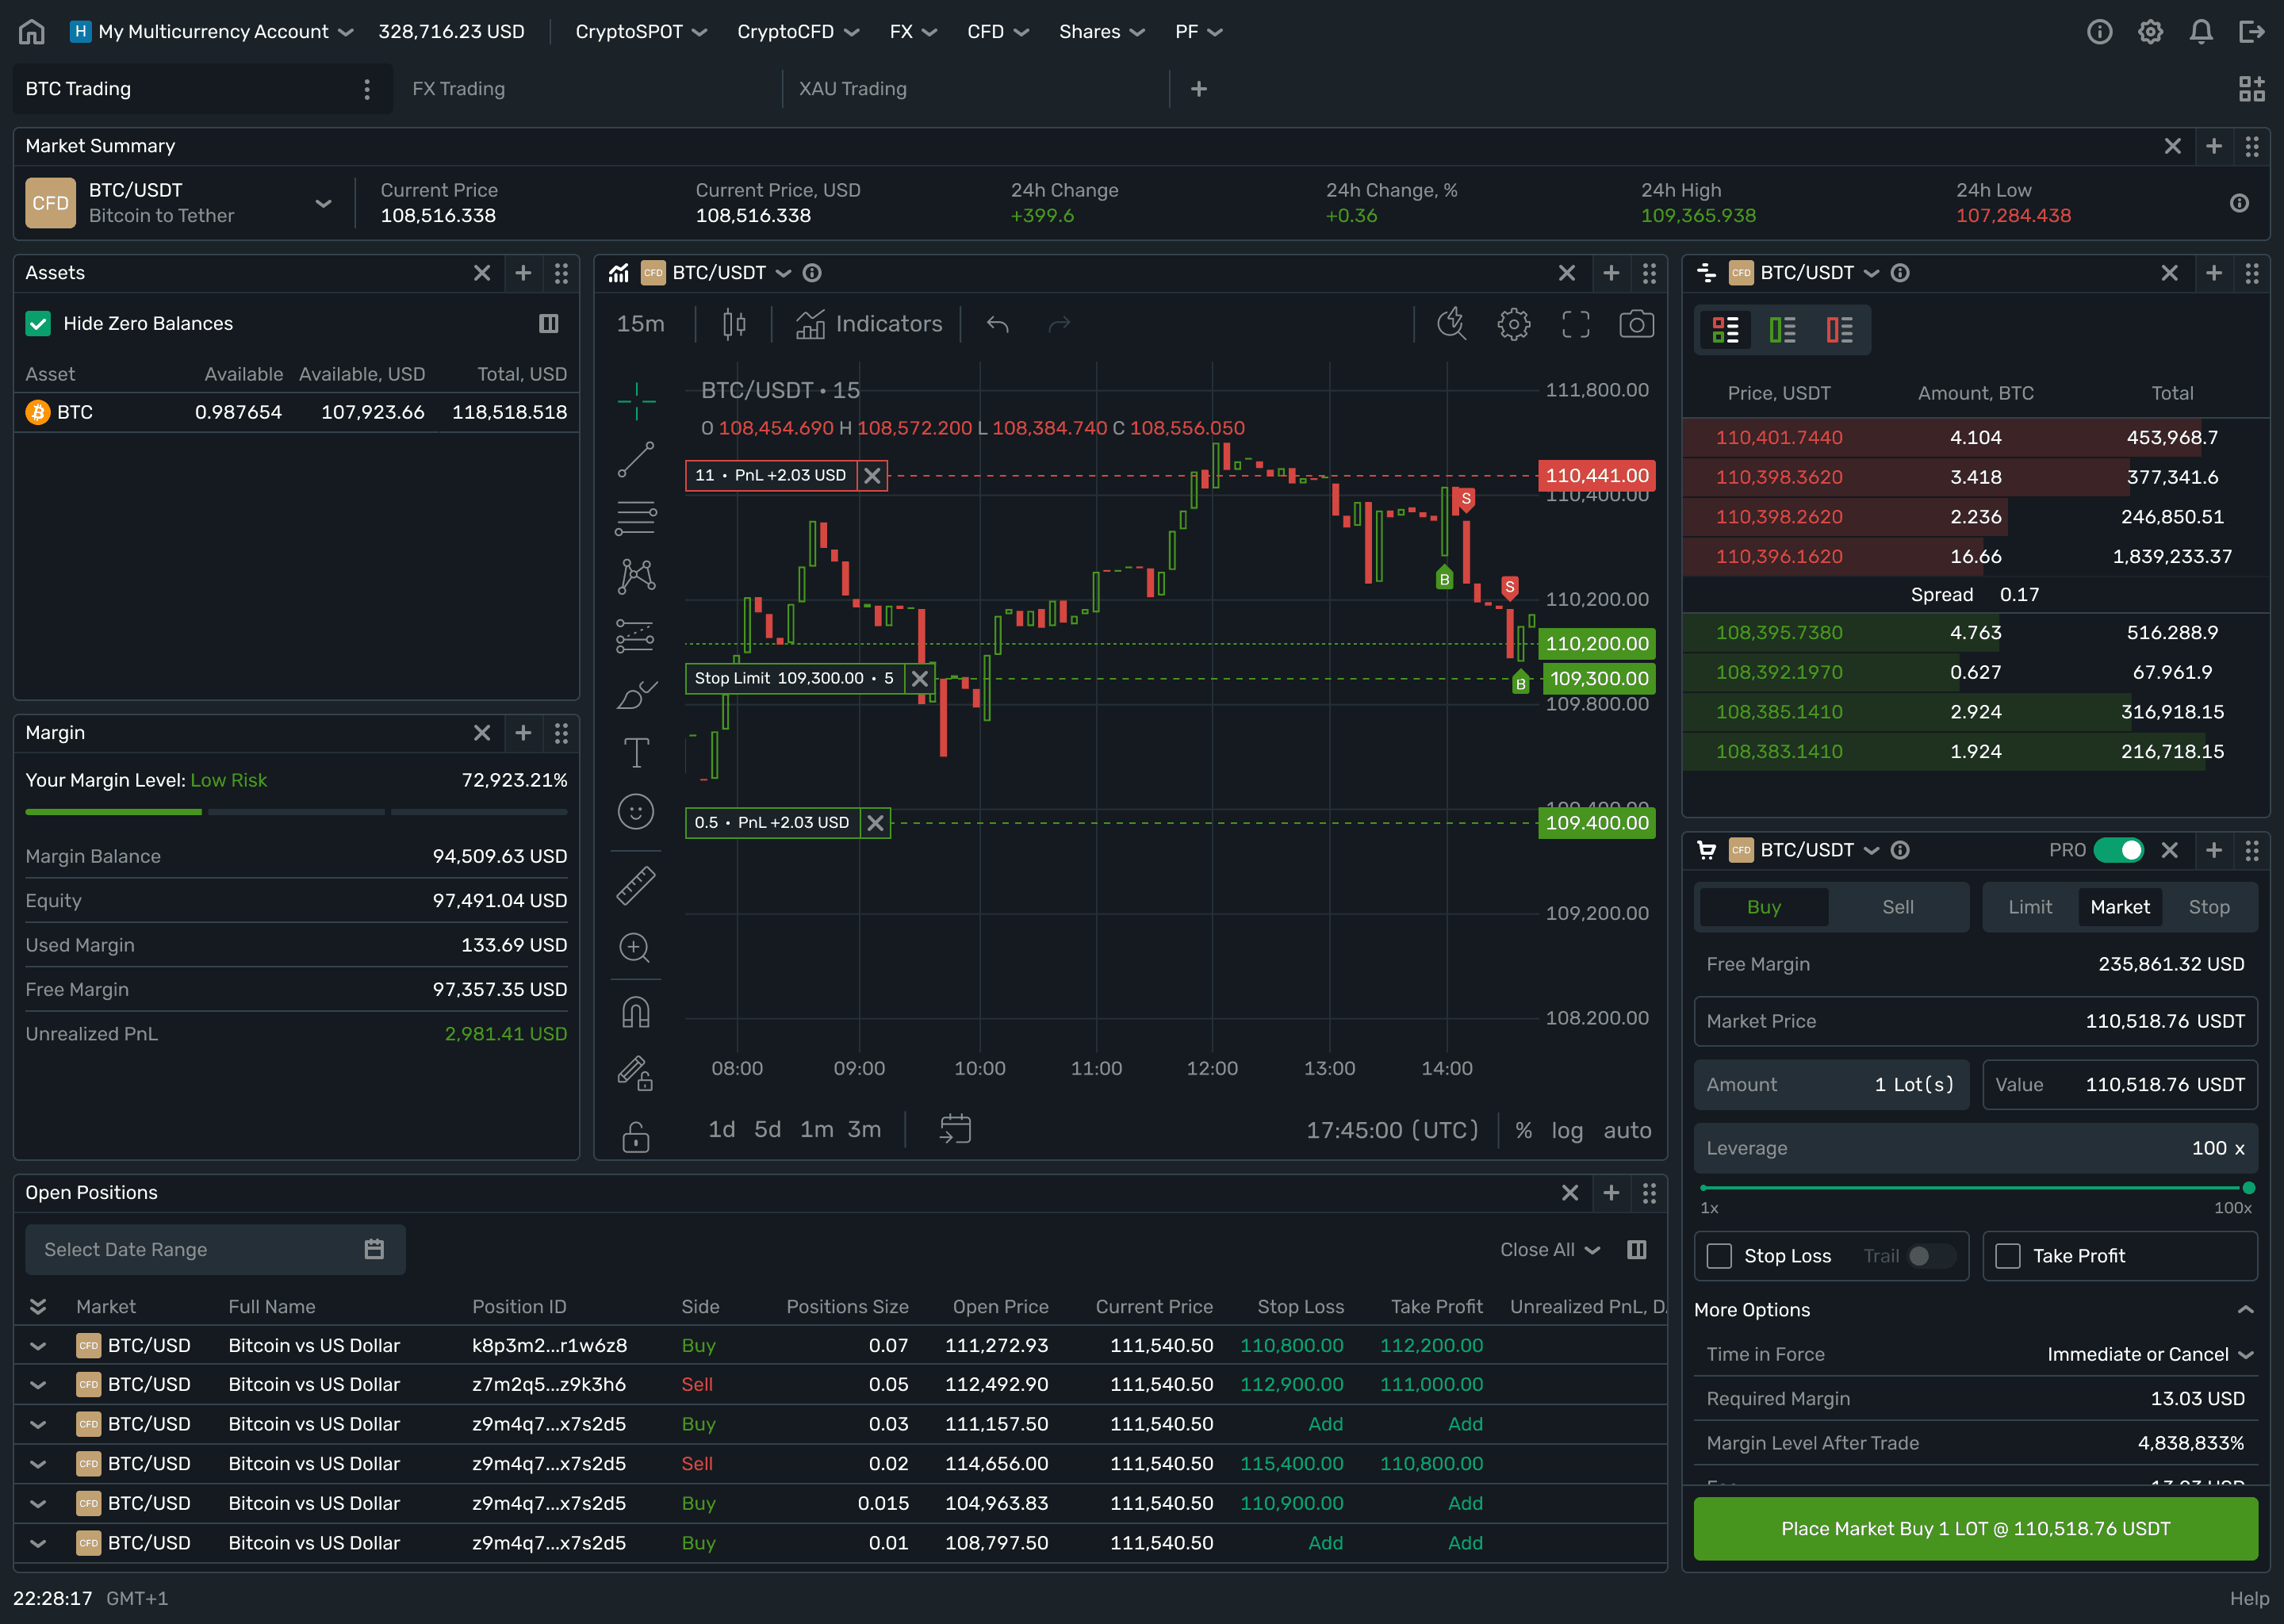
Task: Select the Sell order side button
Action: click(x=1897, y=907)
